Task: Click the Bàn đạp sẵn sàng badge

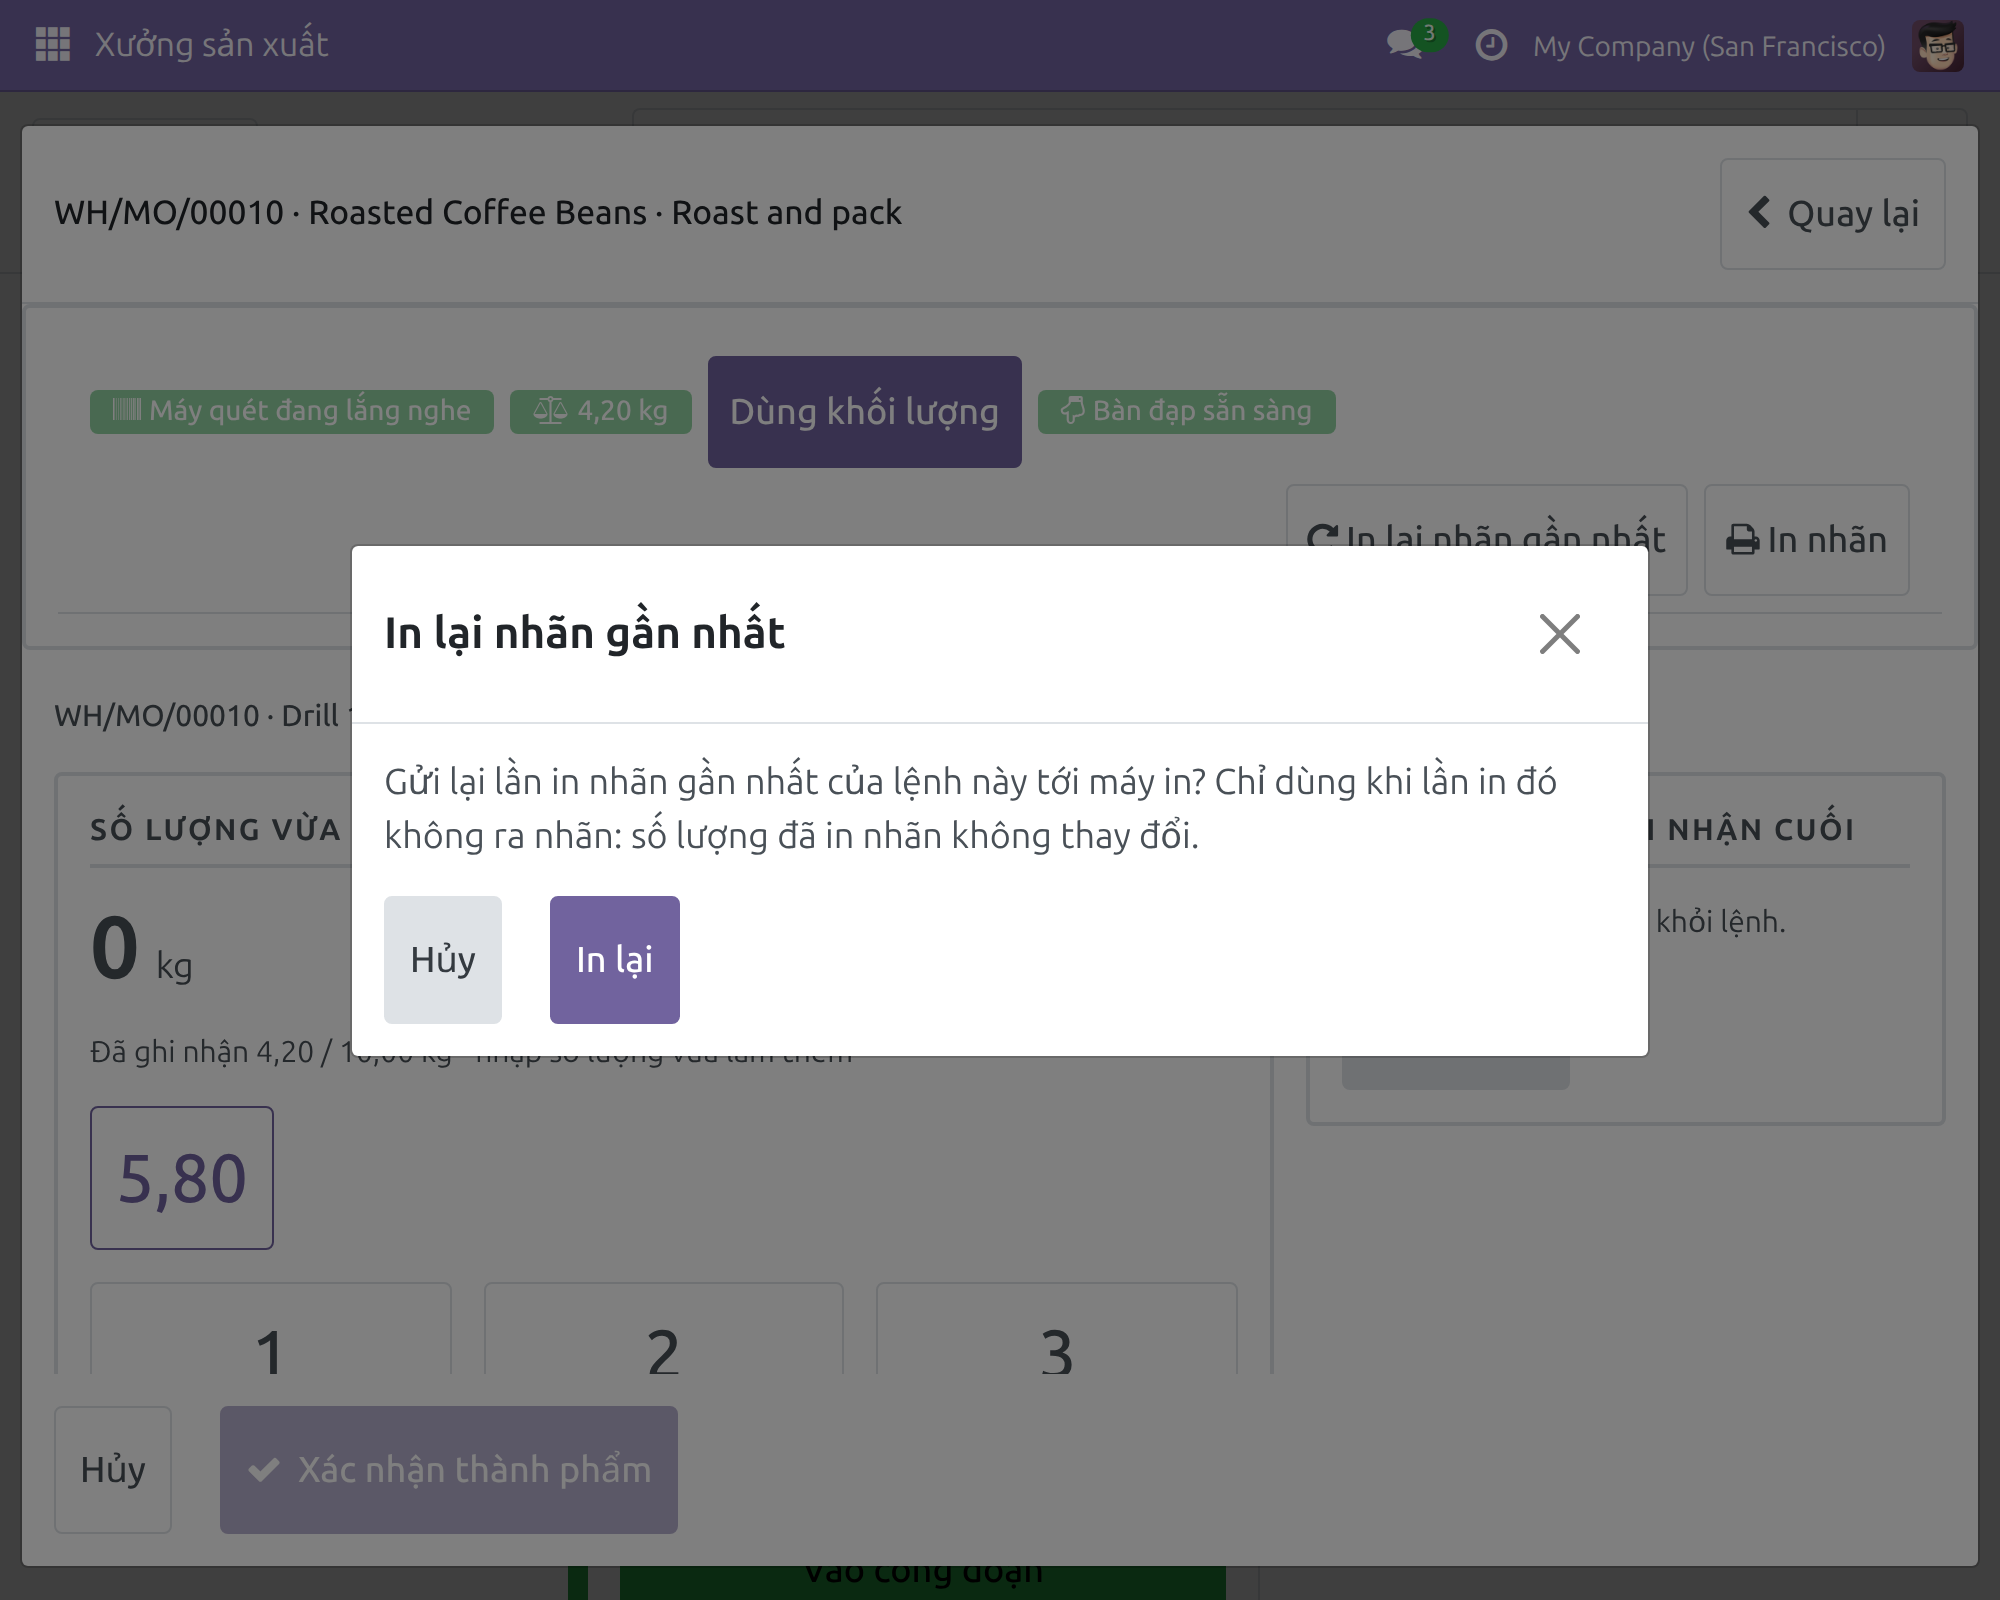Action: click(1186, 411)
